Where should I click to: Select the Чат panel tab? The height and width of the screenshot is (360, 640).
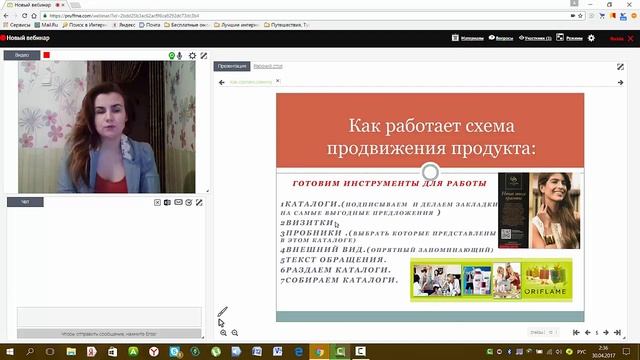25,202
